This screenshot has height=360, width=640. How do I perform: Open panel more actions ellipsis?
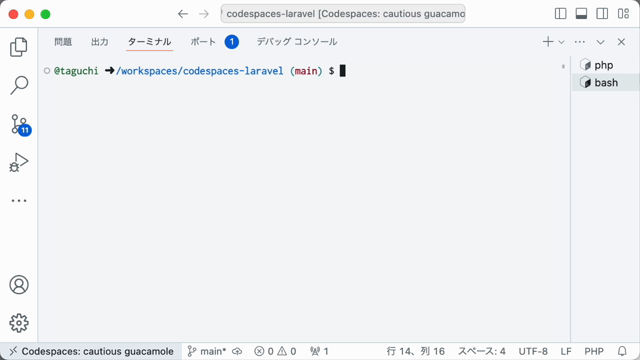[580, 42]
